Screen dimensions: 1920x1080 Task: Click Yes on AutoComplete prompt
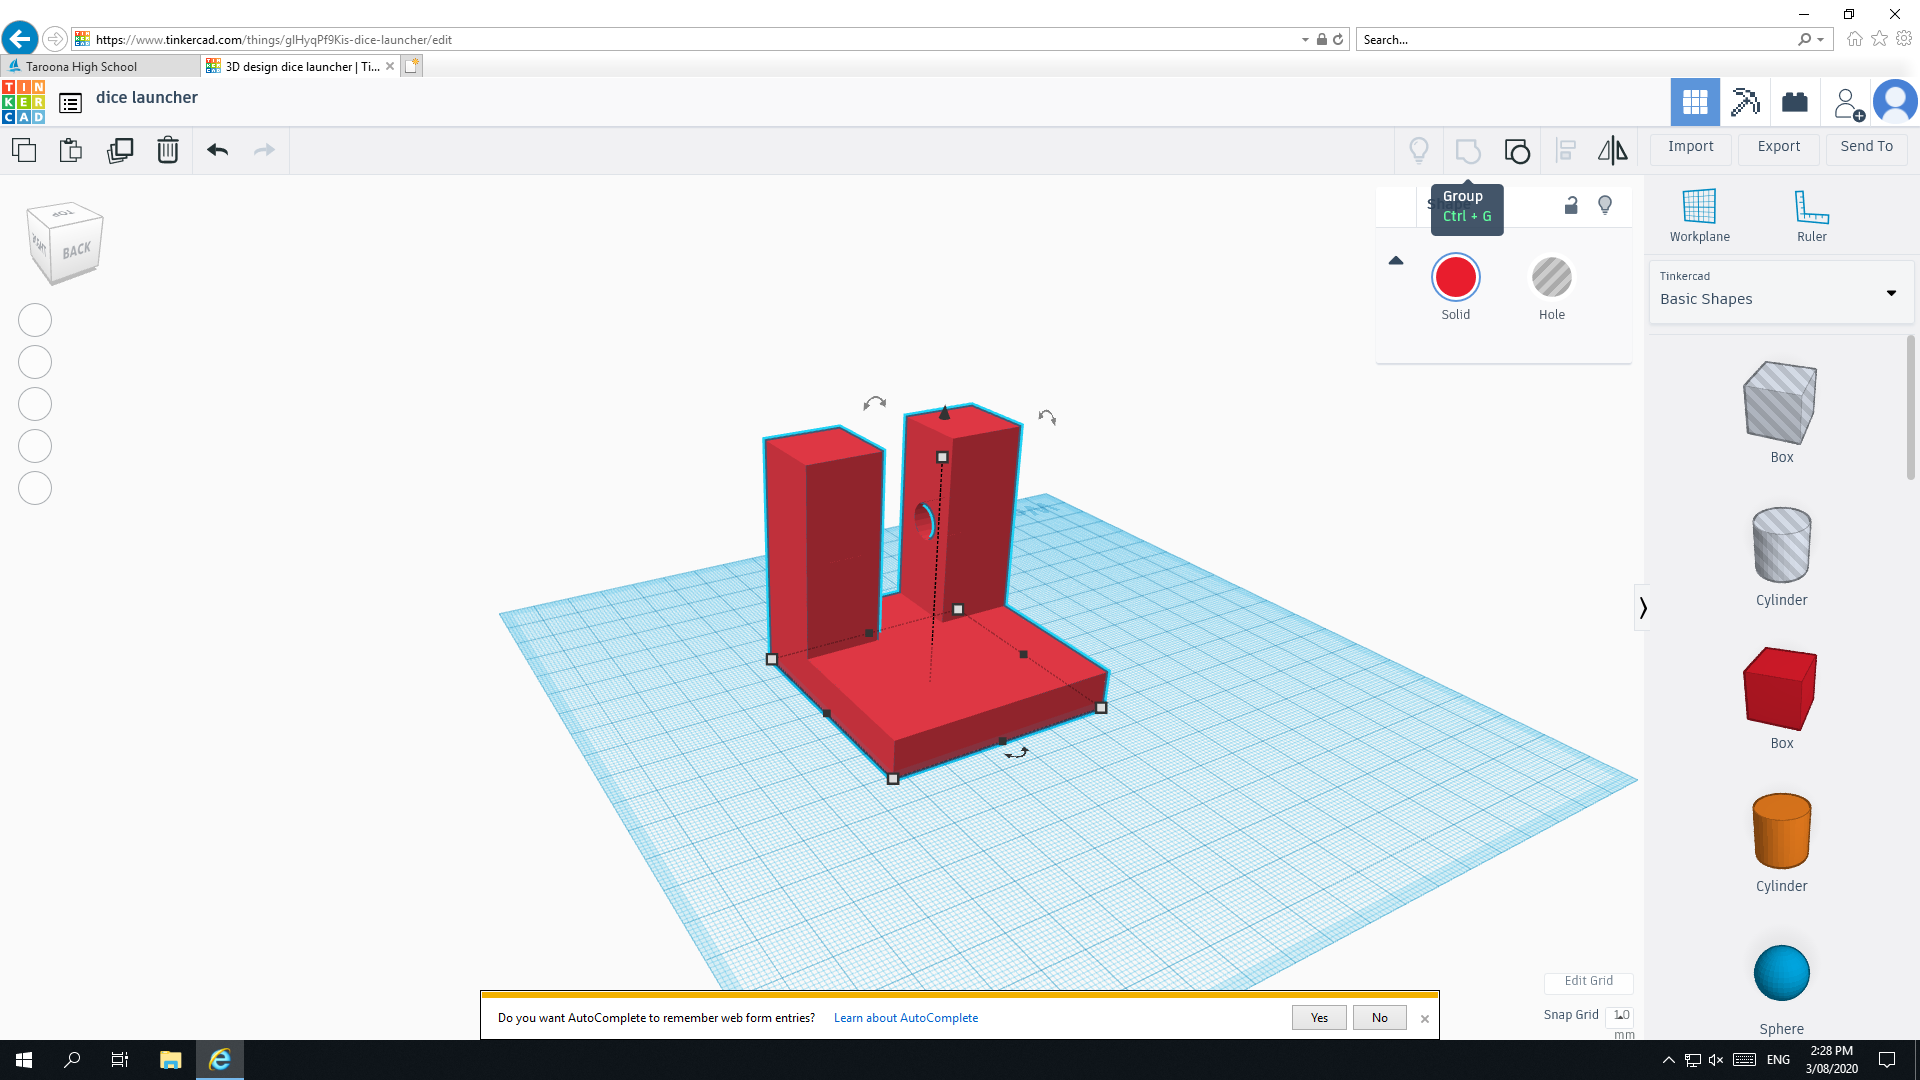pyautogui.click(x=1319, y=1018)
